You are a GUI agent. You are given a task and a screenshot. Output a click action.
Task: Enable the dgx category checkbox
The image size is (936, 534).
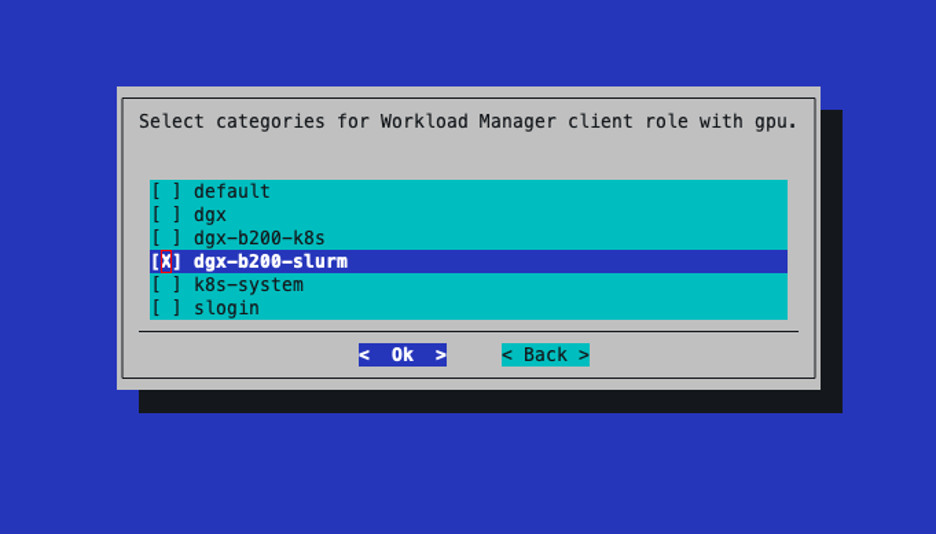(166, 215)
